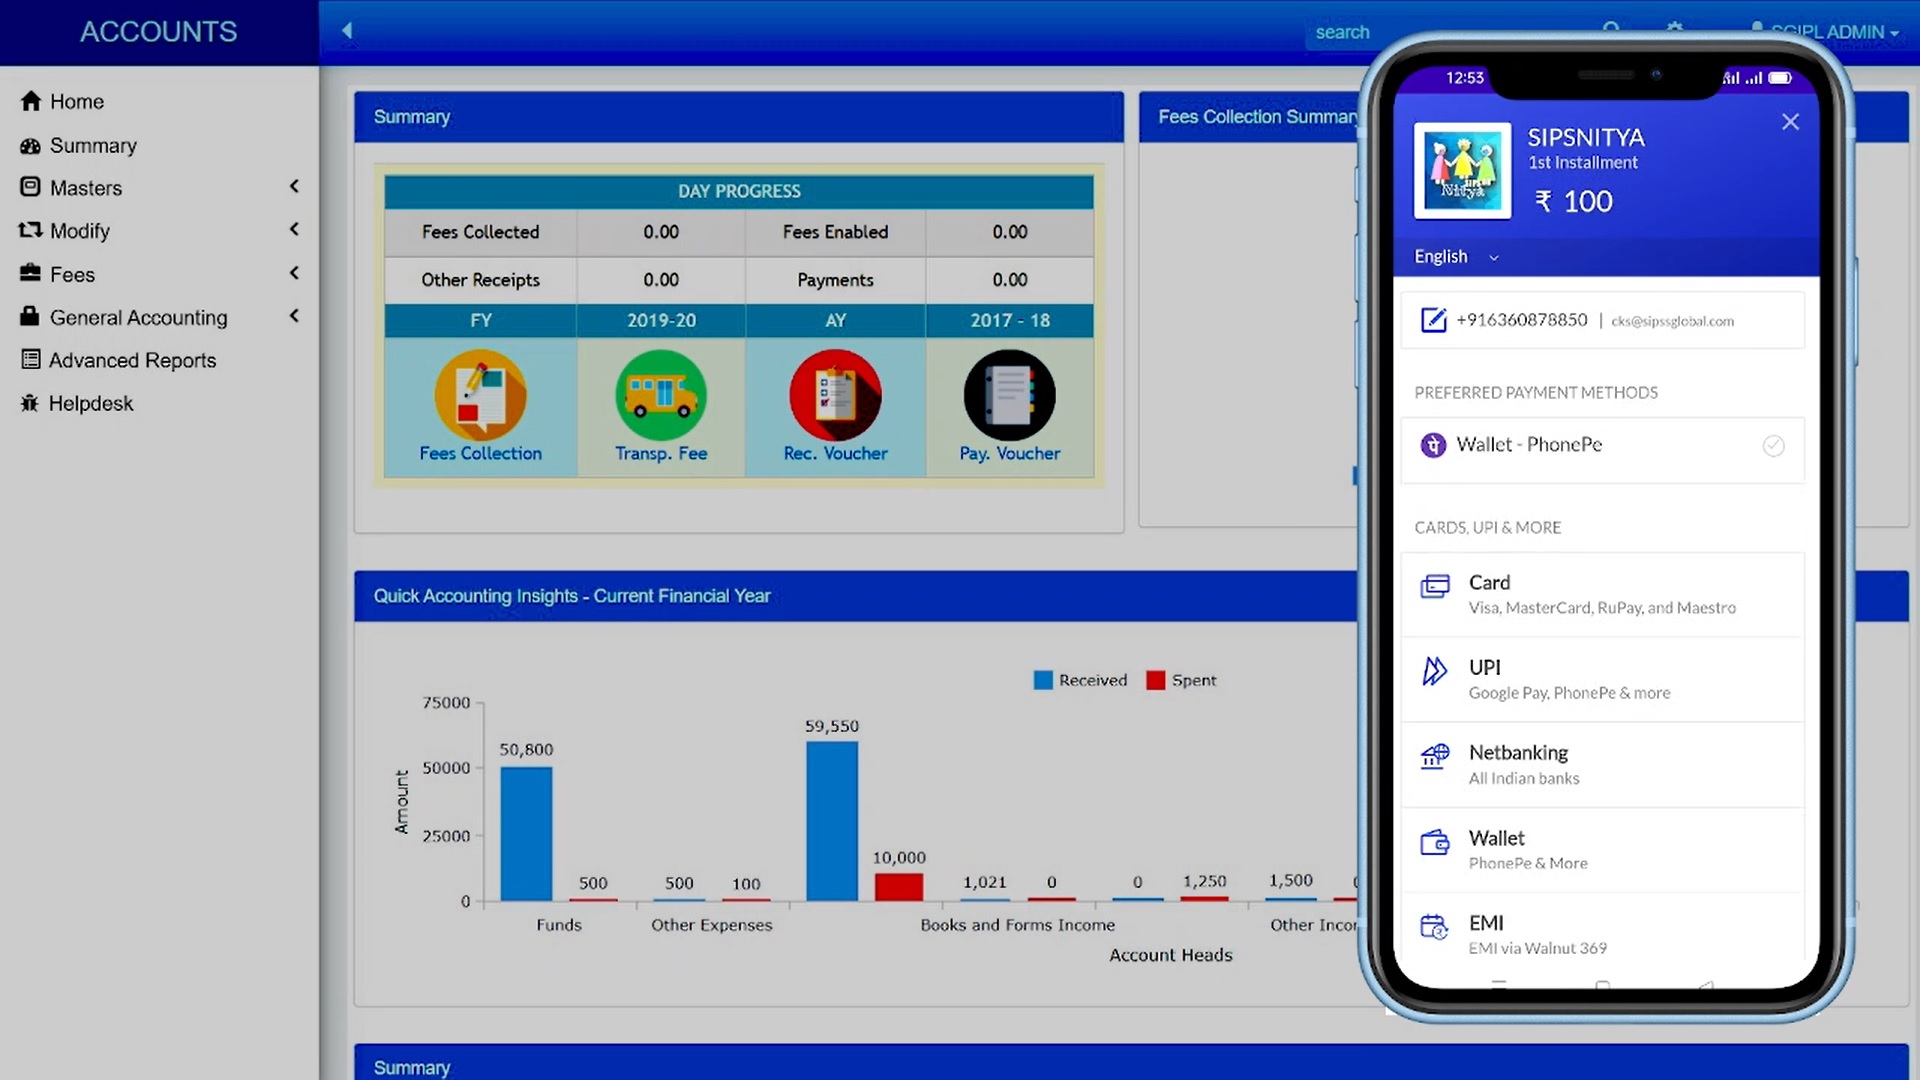Select Wallet - PhonePe preferred method checkmark
Viewport: 1920px width, 1080px height.
pos(1773,446)
